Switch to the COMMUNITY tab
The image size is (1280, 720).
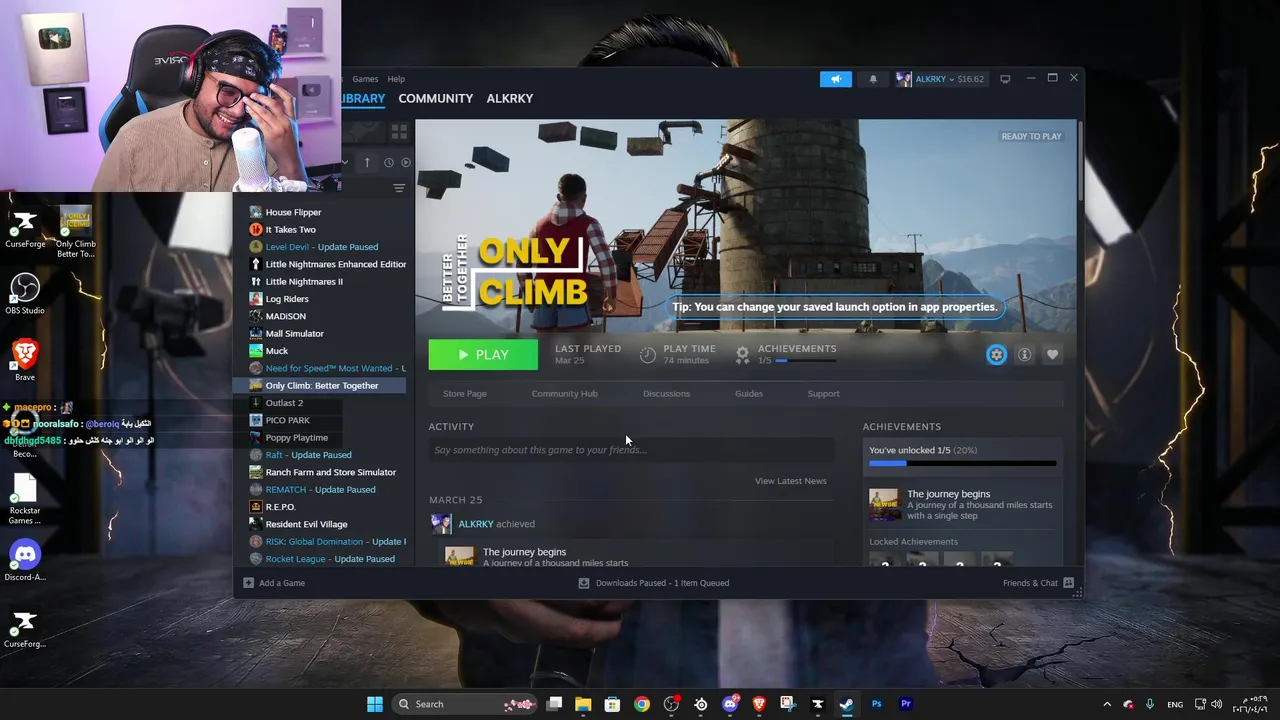click(x=435, y=98)
